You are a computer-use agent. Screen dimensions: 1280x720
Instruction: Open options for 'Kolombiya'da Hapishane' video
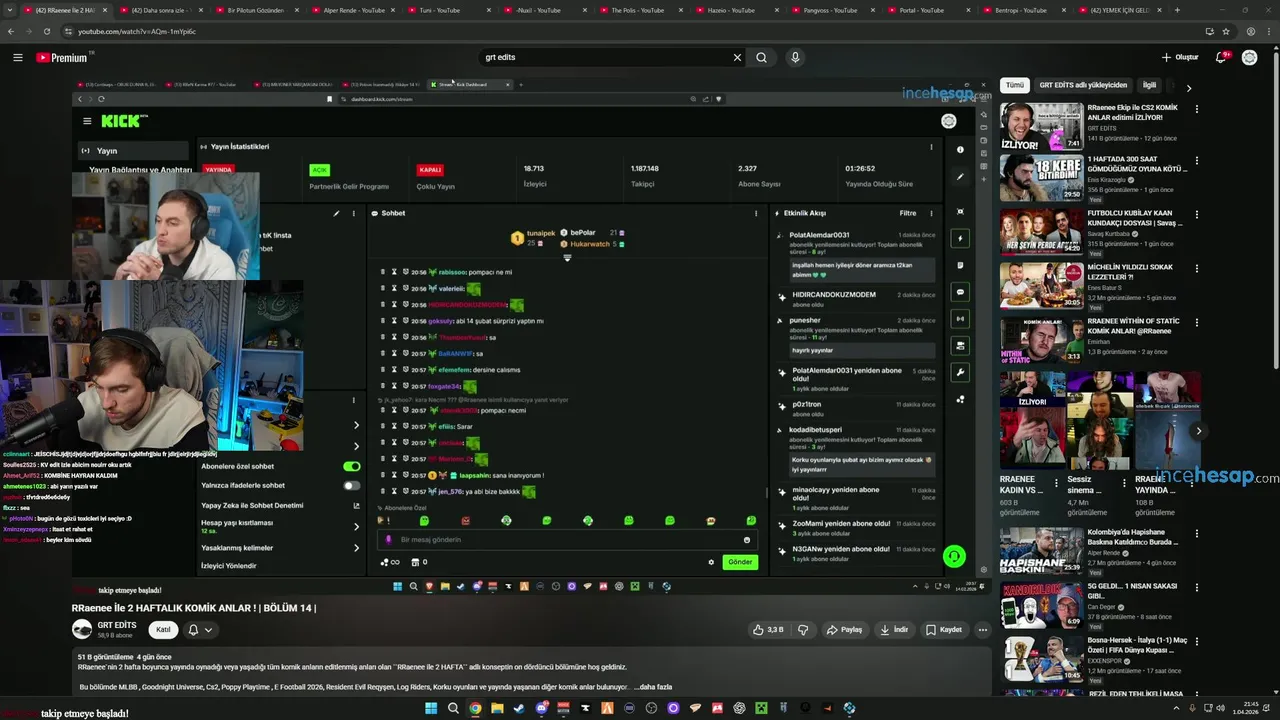[1196, 533]
